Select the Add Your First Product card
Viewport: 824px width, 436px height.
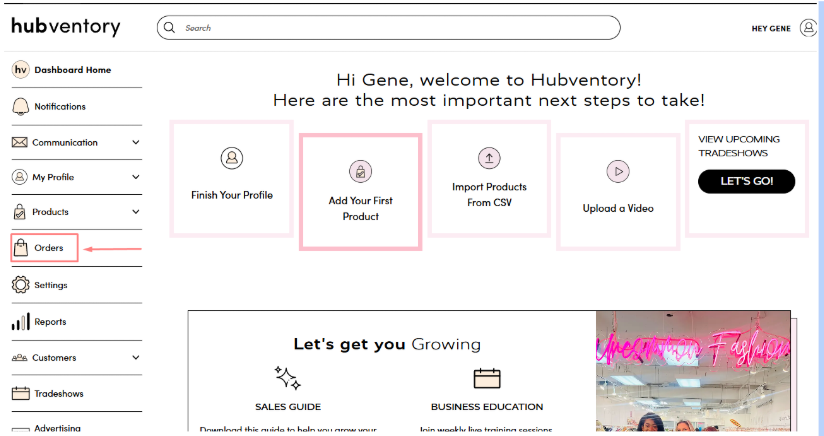360,192
